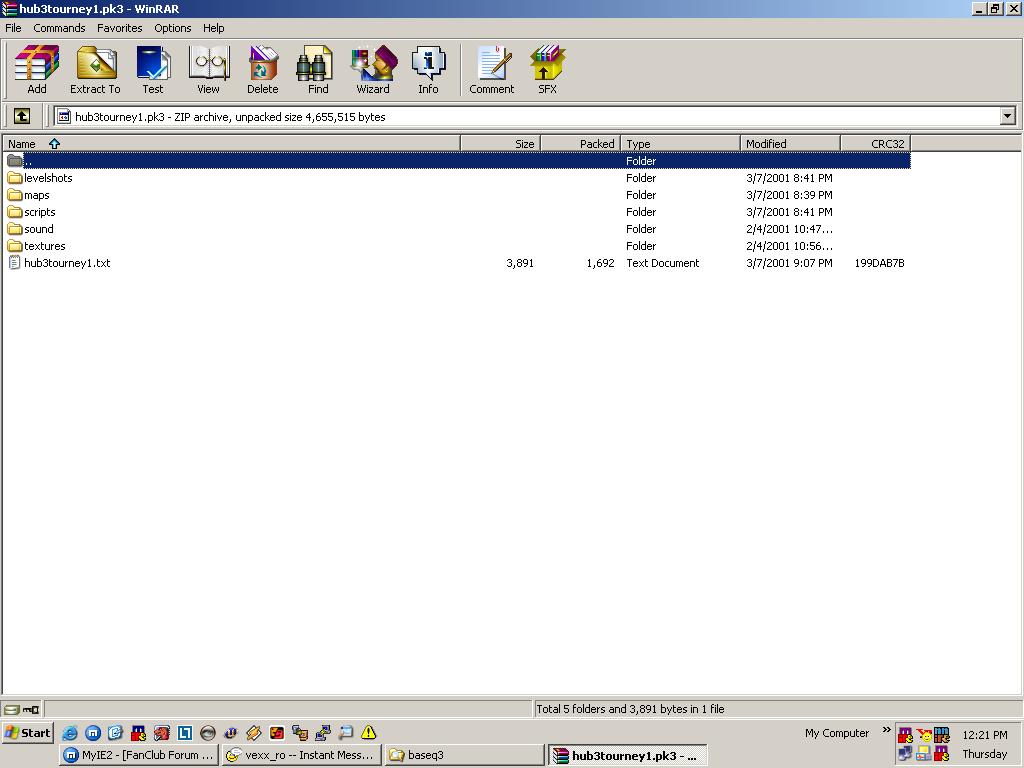The width and height of the screenshot is (1024, 768).
Task: Click the View toolbar icon
Action: click(208, 69)
